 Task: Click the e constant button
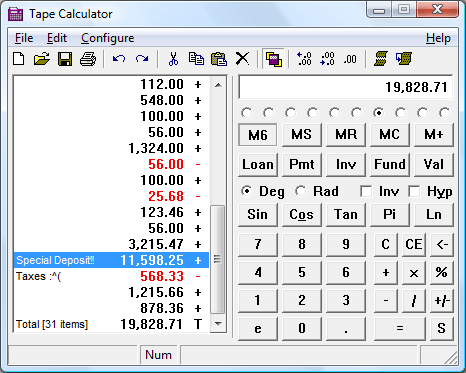(258, 329)
